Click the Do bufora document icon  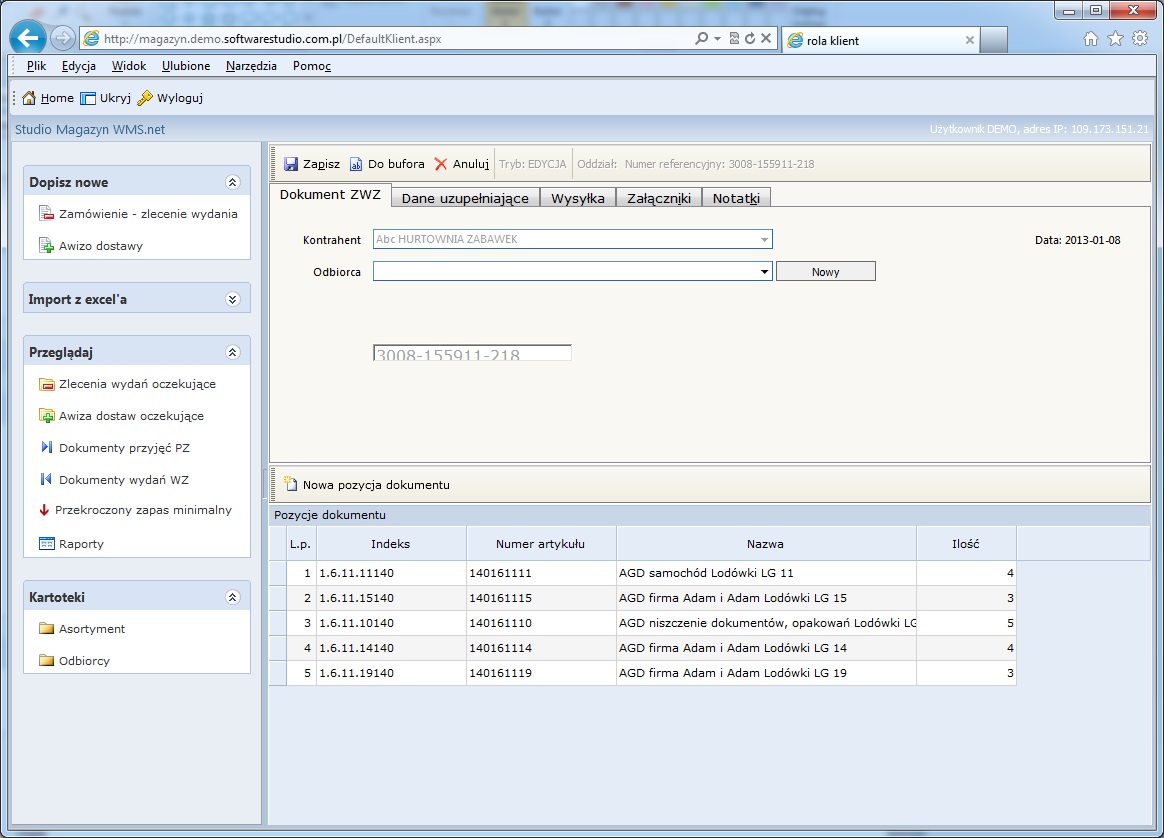pos(356,164)
